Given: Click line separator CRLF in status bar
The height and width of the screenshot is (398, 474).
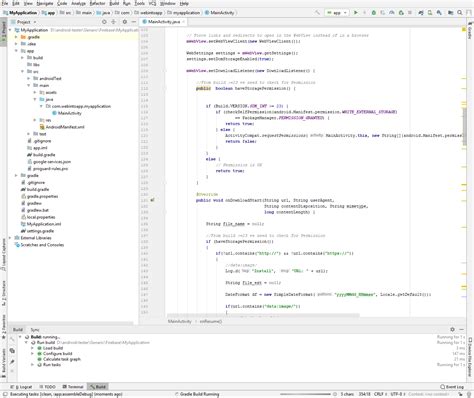Looking at the screenshot, I should click(379, 394).
